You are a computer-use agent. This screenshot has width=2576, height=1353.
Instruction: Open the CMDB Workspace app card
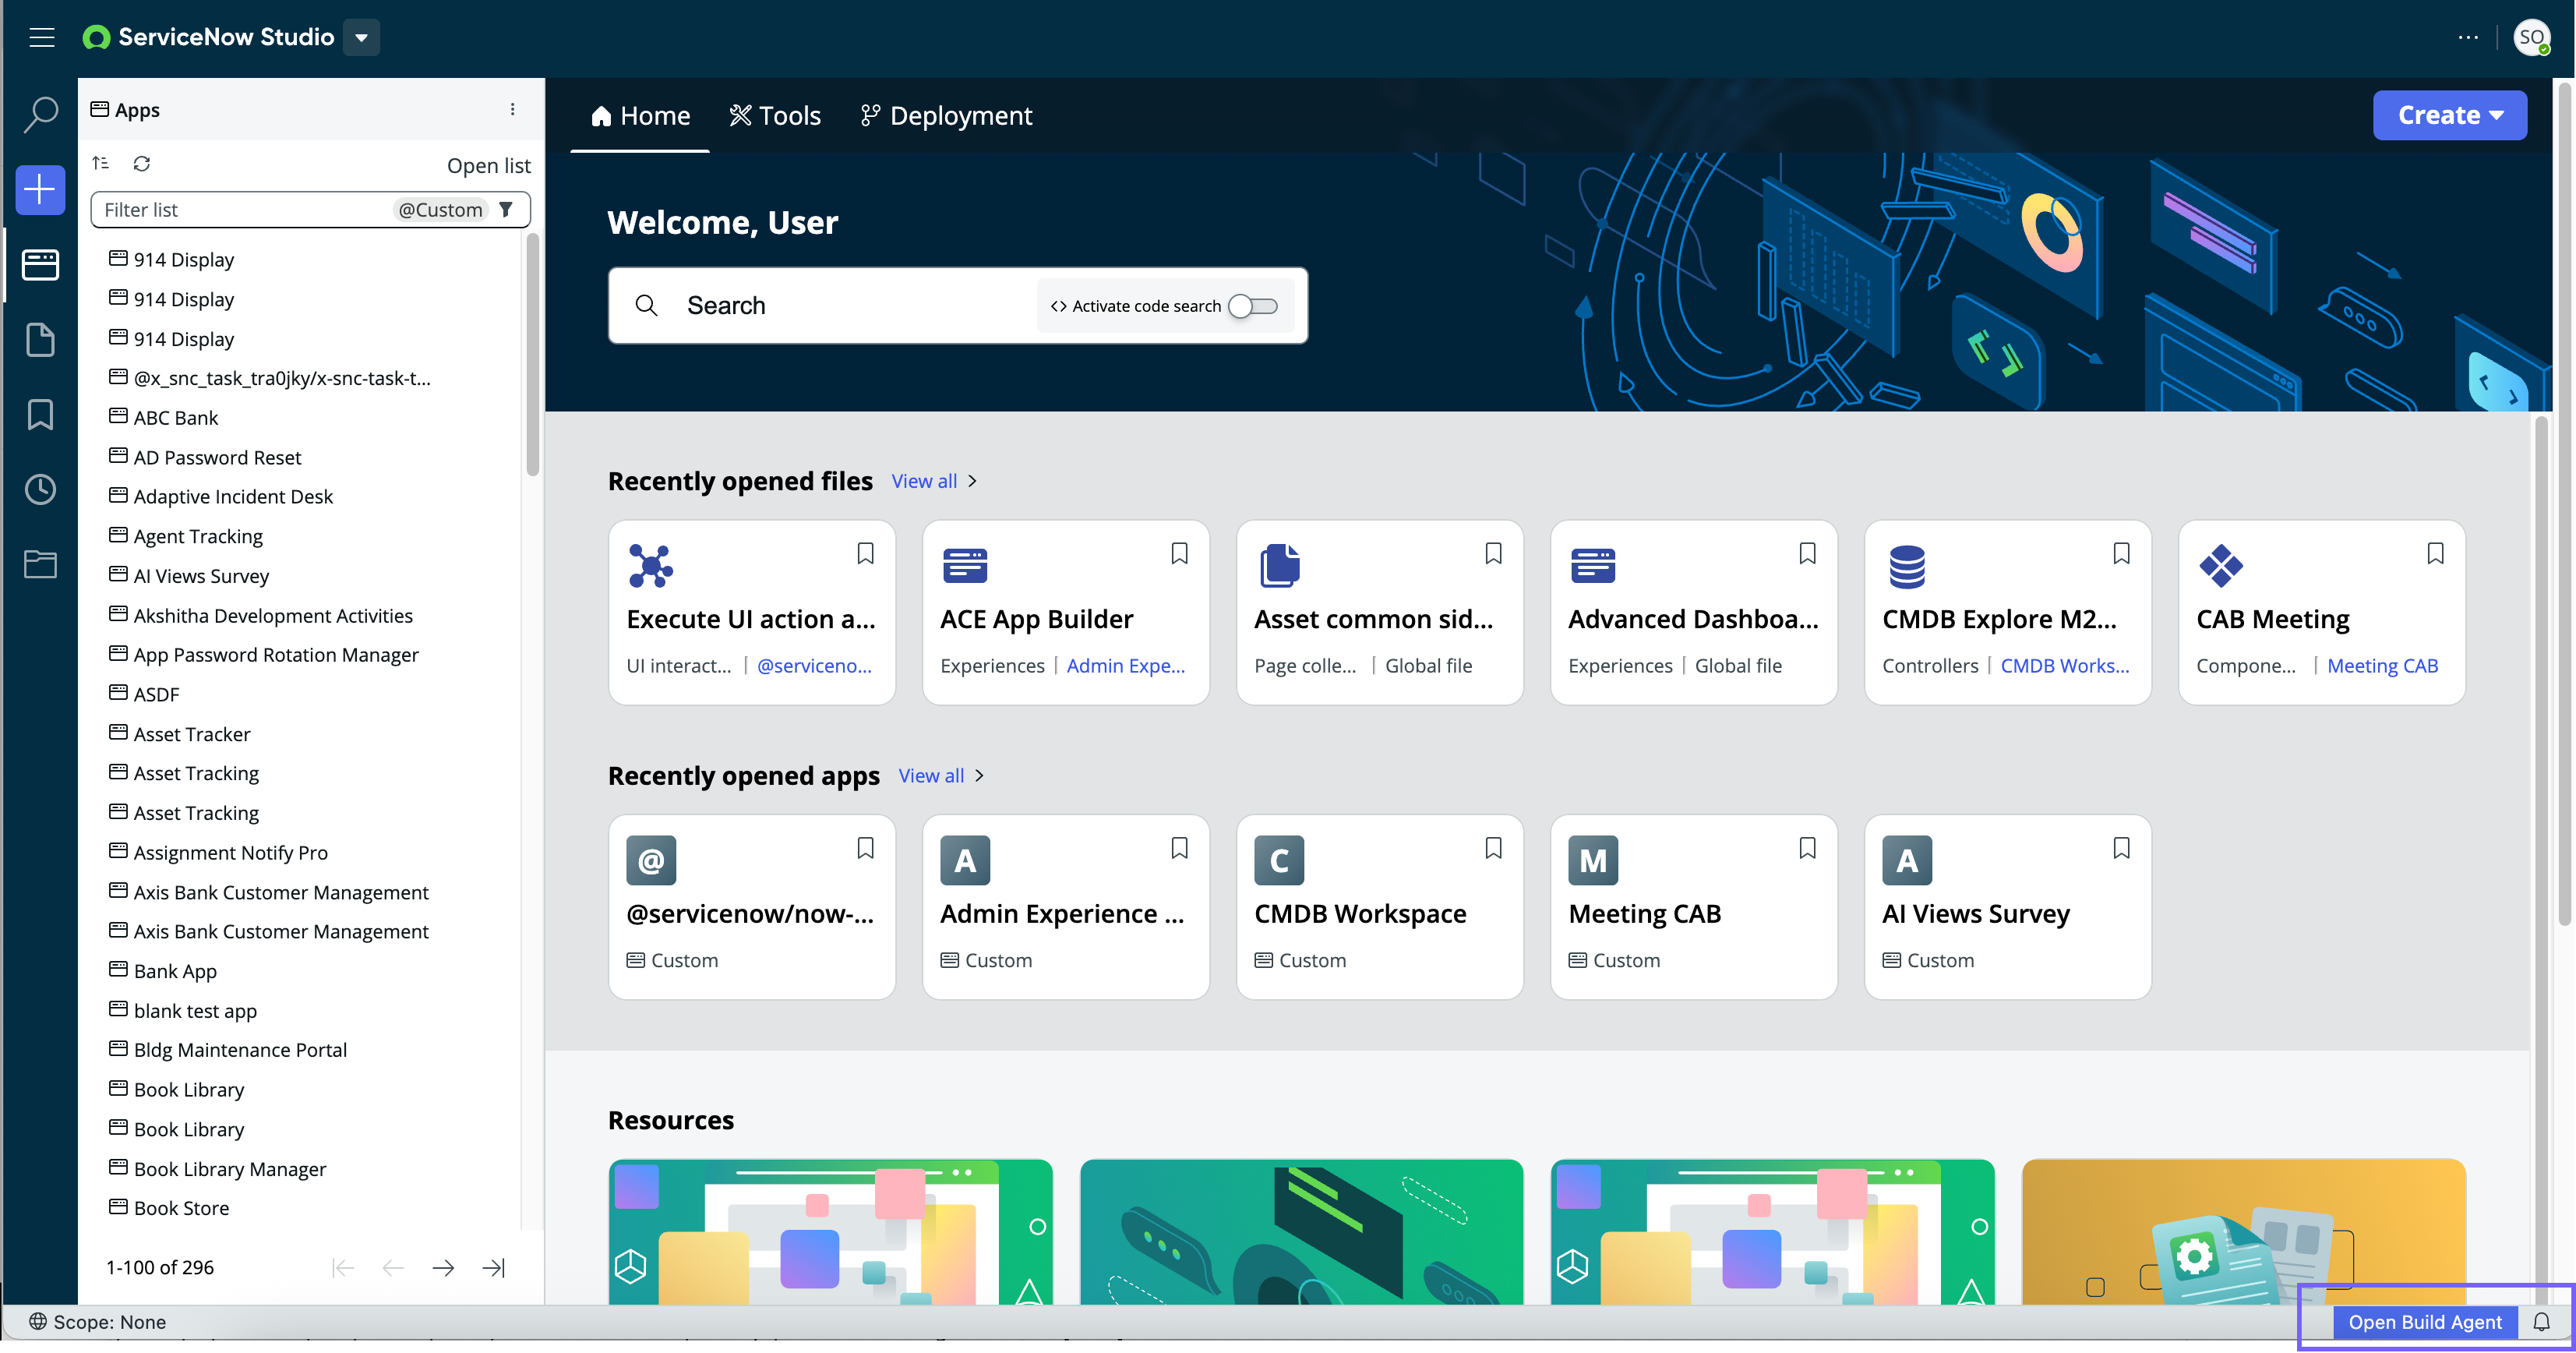click(x=1379, y=907)
